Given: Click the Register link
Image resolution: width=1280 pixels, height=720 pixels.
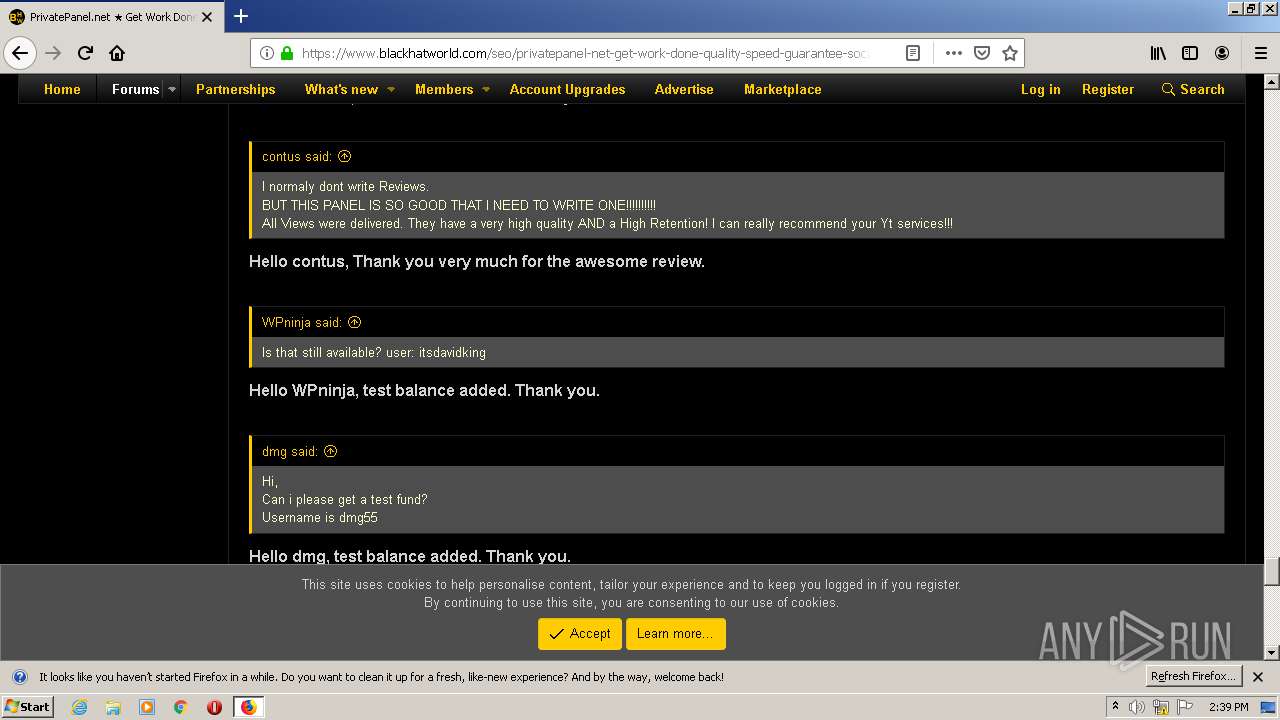Looking at the screenshot, I should click(1107, 89).
